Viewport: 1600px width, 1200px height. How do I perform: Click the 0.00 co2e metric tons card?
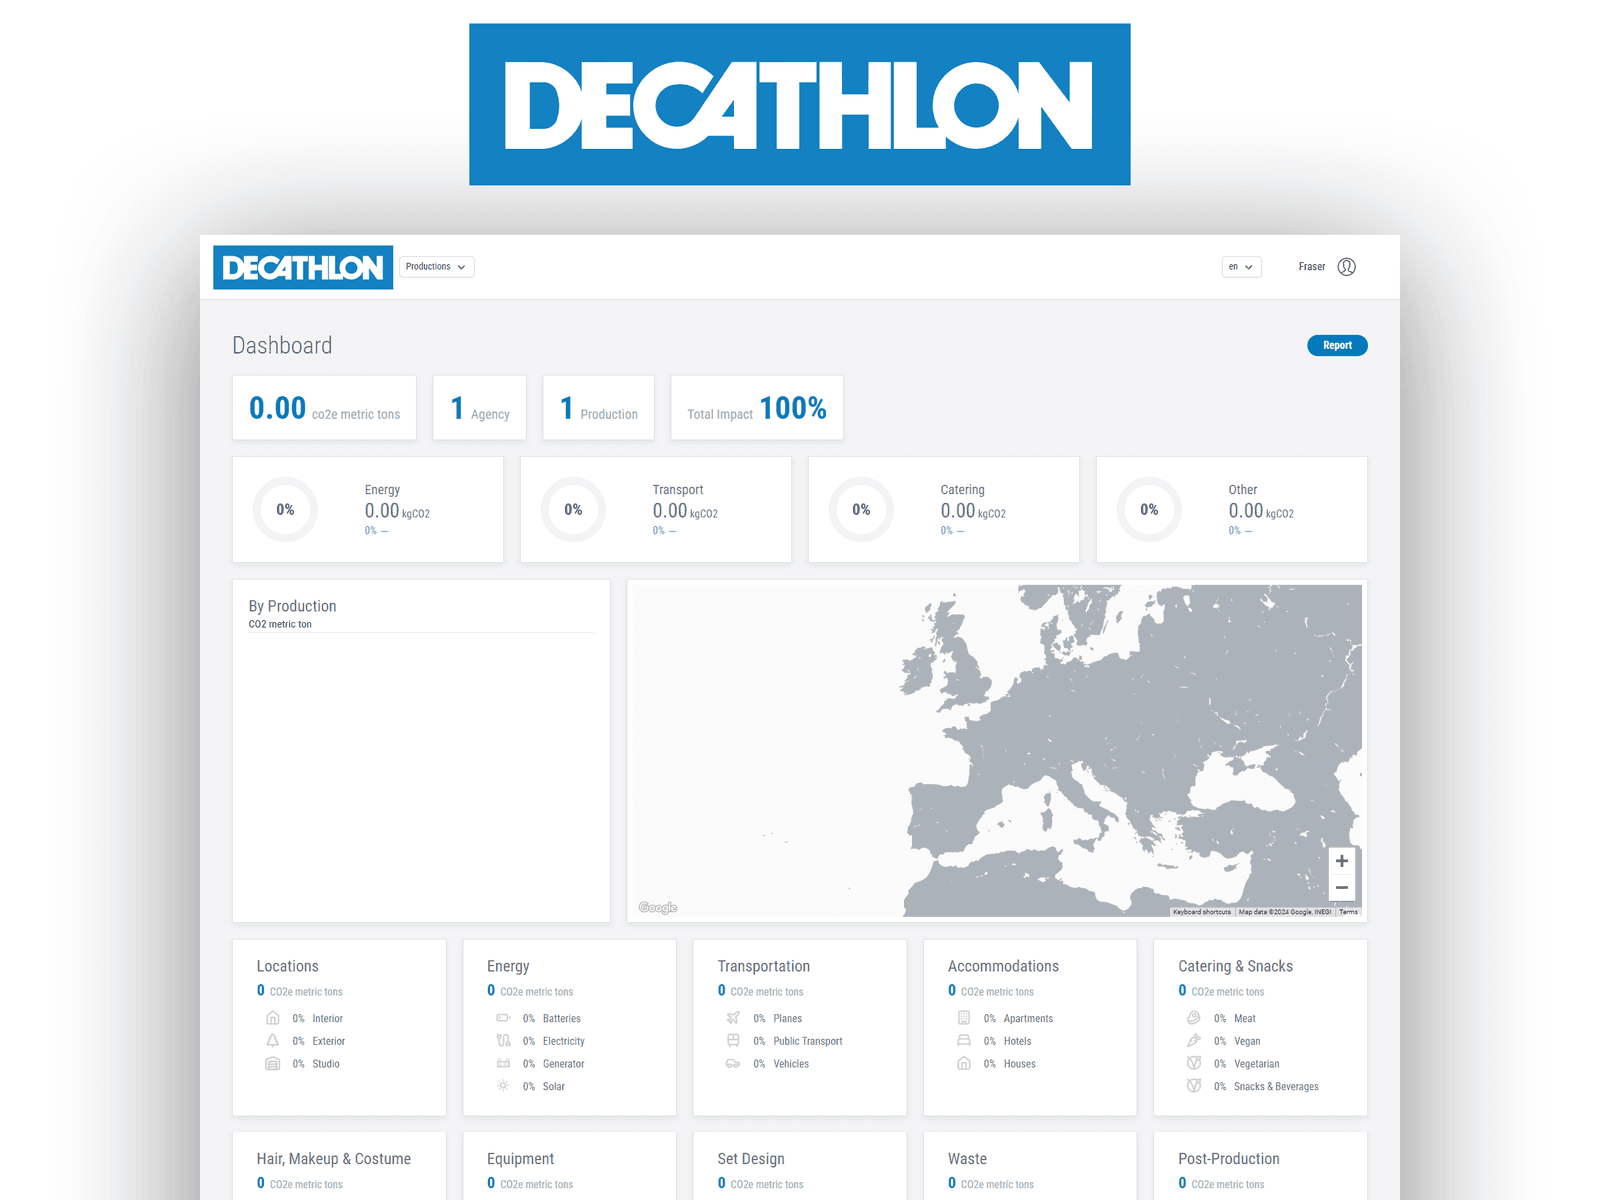pos(324,408)
